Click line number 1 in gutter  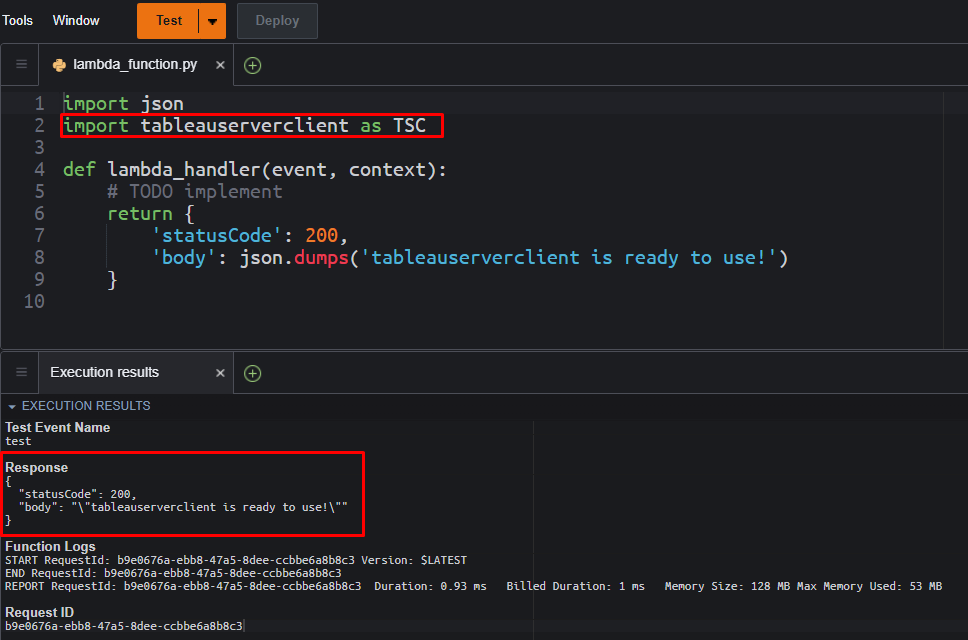tap(40, 104)
